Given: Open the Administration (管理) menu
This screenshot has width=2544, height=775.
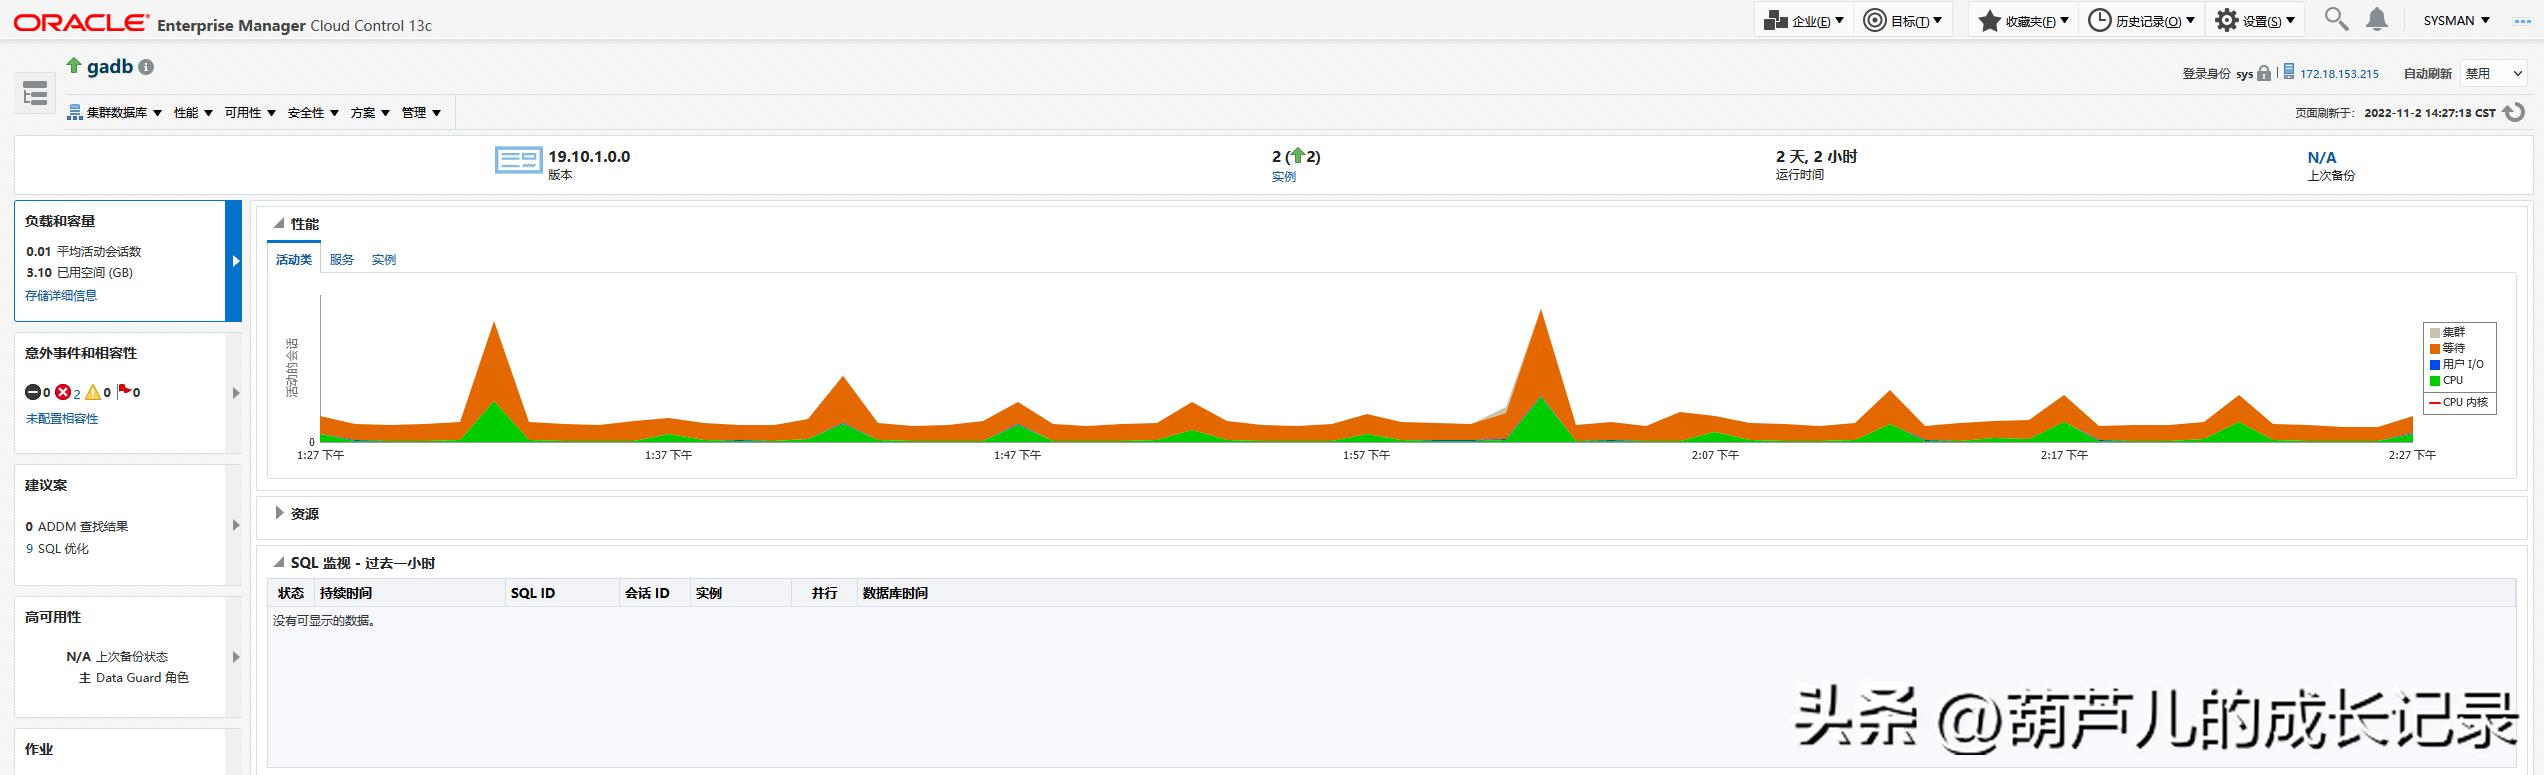Looking at the screenshot, I should pyautogui.click(x=421, y=113).
